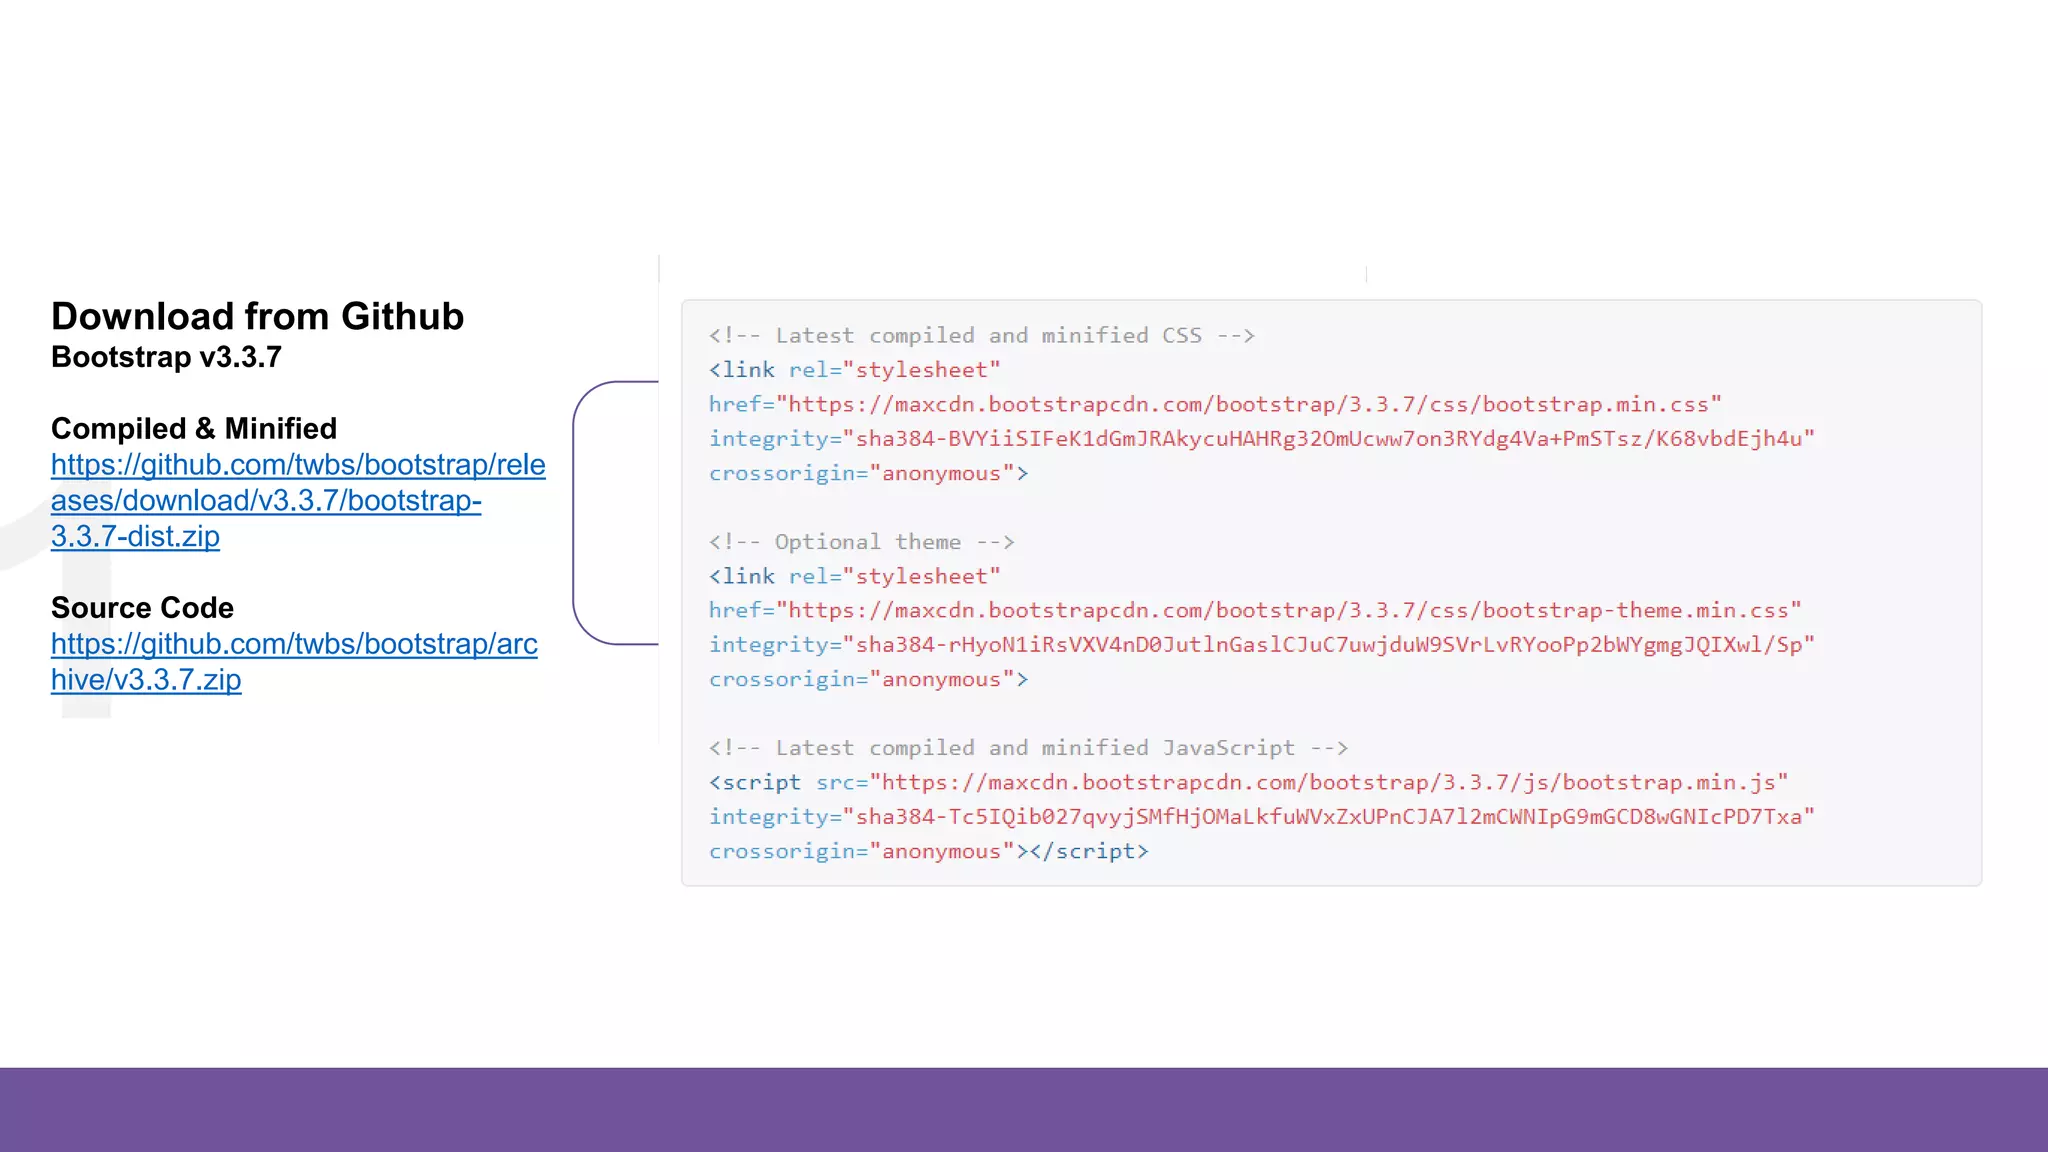The image size is (2048, 1152).
Task: Open the bootstrap-3.3.7-dist.zip GitHub link
Action: tap(266, 500)
